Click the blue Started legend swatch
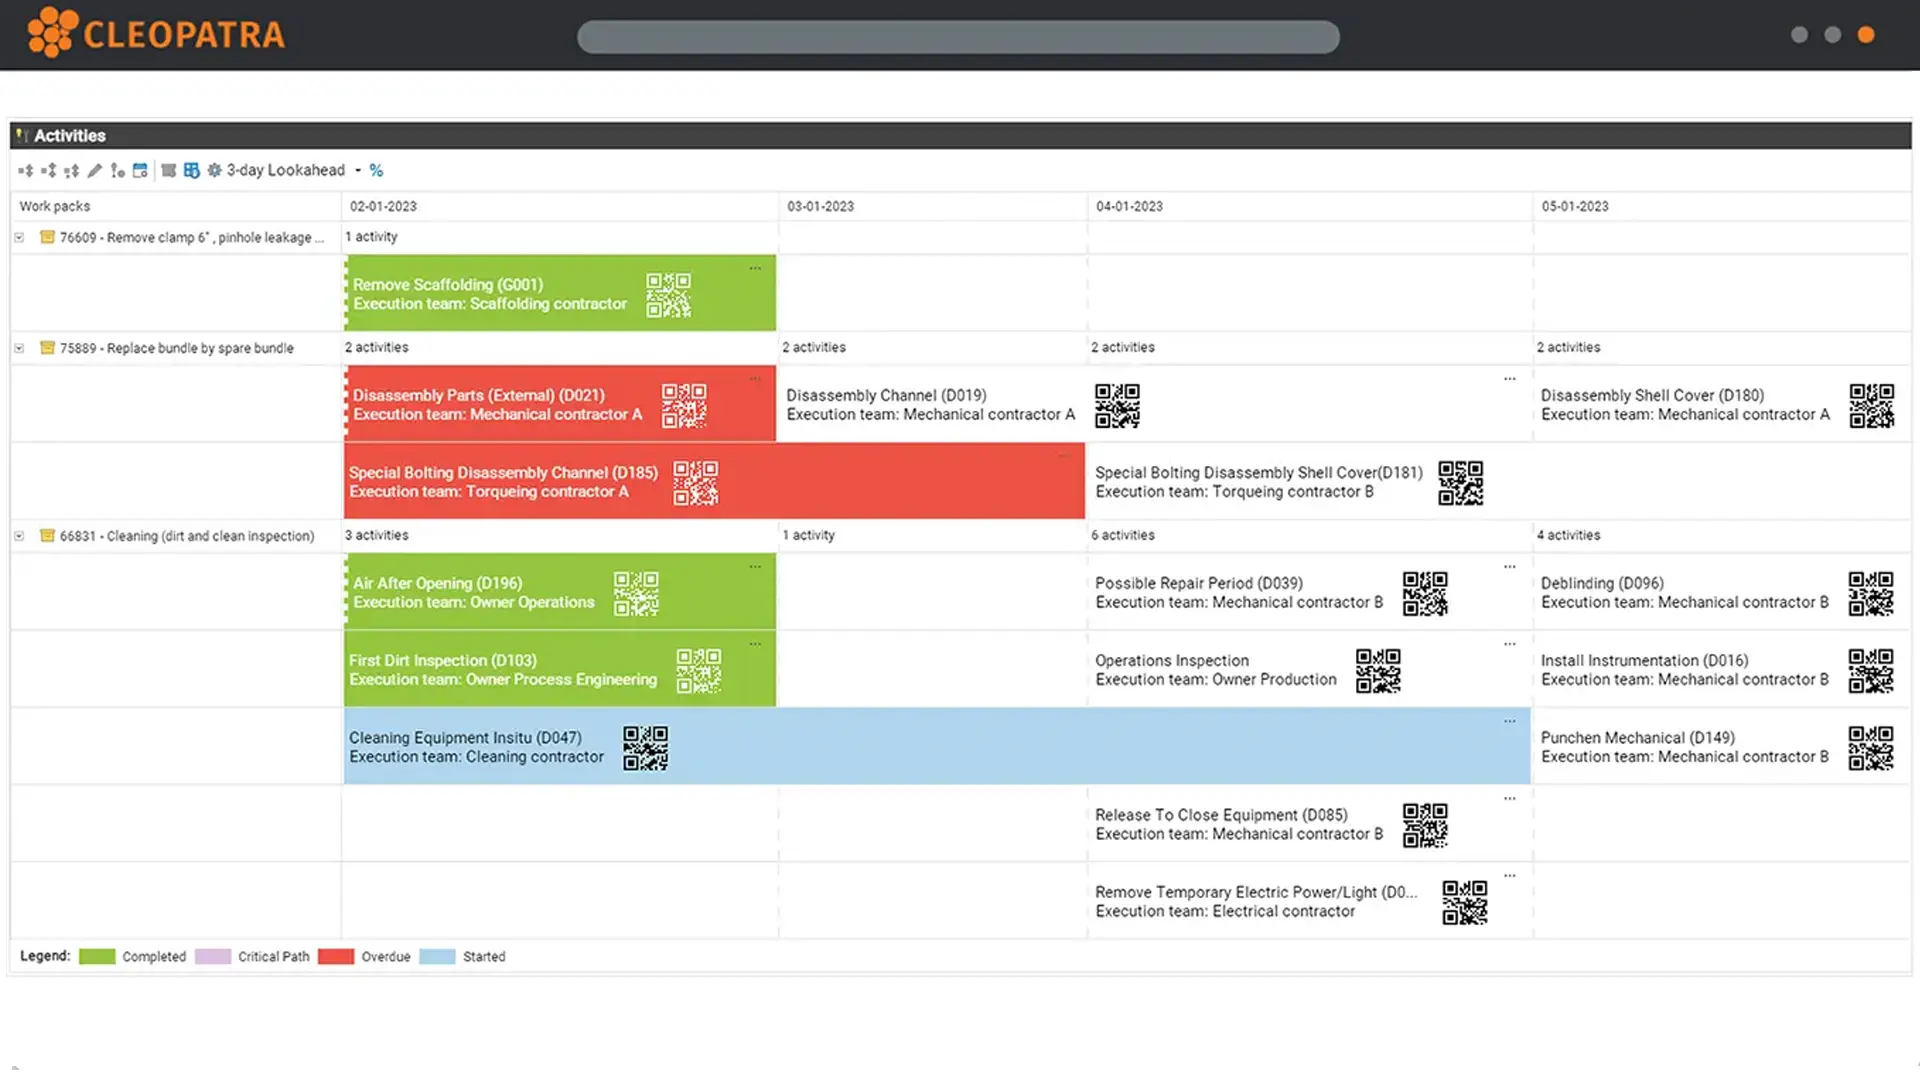Image resolution: width=1920 pixels, height=1080 pixels. [x=437, y=957]
